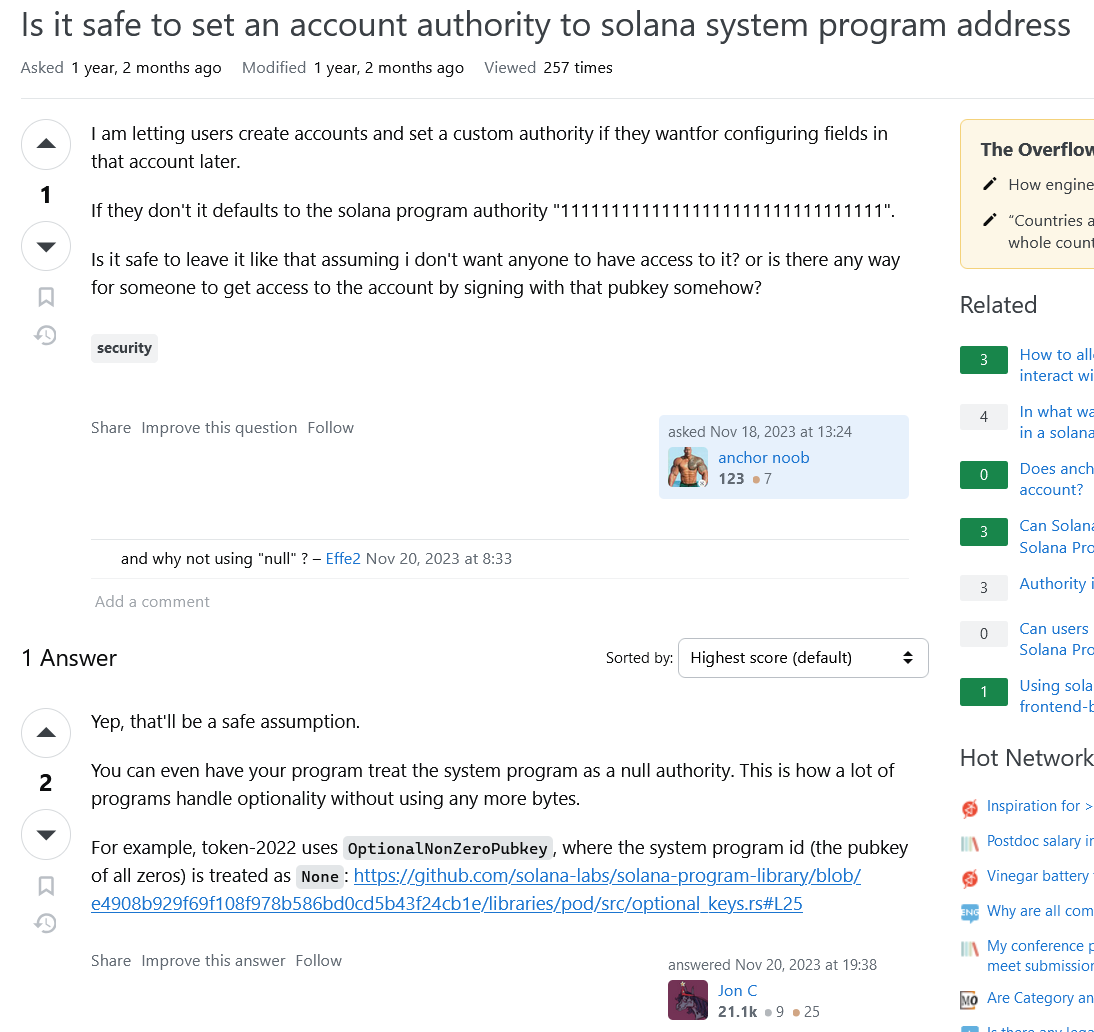The width and height of the screenshot is (1094, 1032).
Task: Upvote Jon C's answer
Action: (x=46, y=733)
